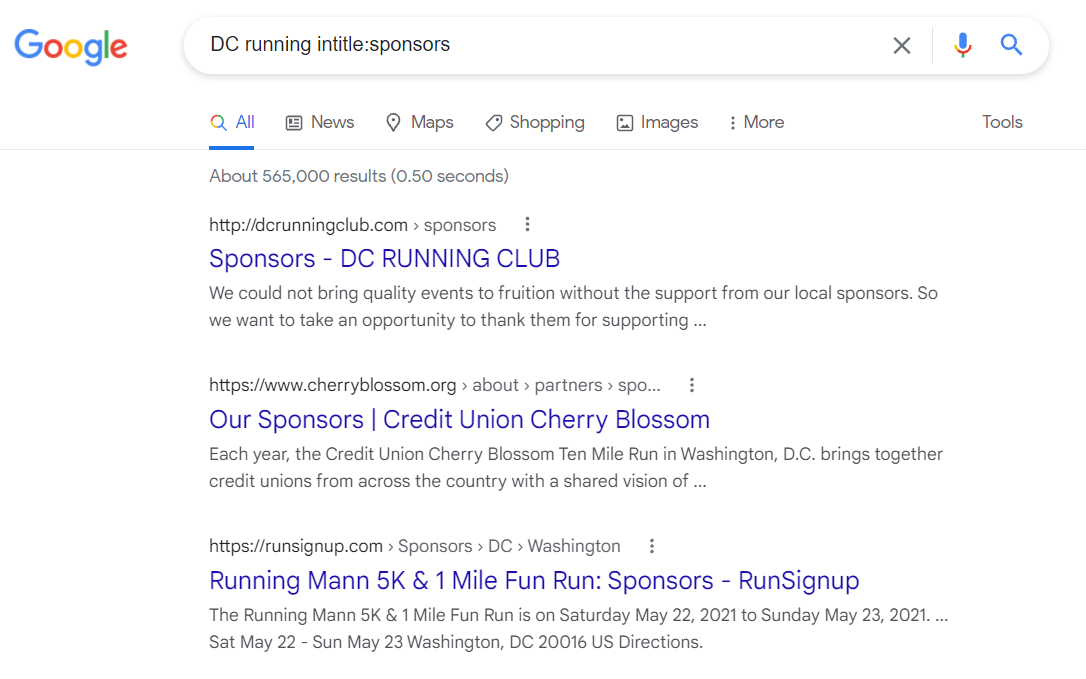
Task: Select the News tab camera icon
Action: coord(293,122)
